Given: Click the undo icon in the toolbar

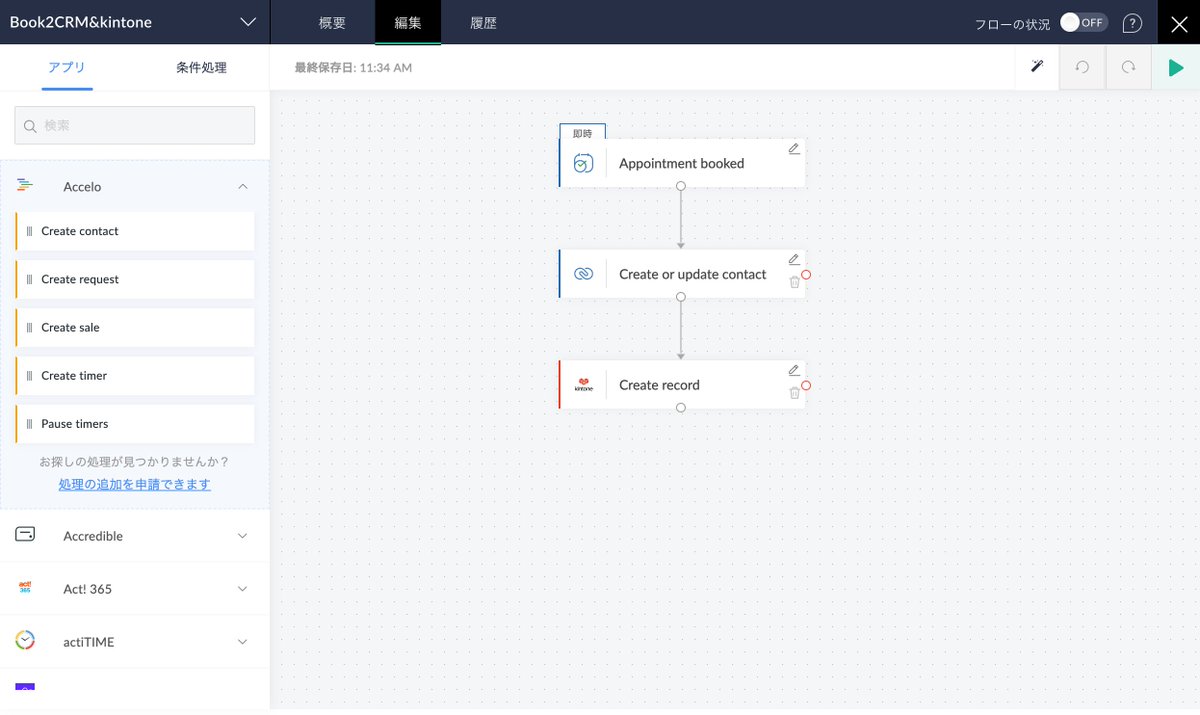Looking at the screenshot, I should [x=1081, y=67].
